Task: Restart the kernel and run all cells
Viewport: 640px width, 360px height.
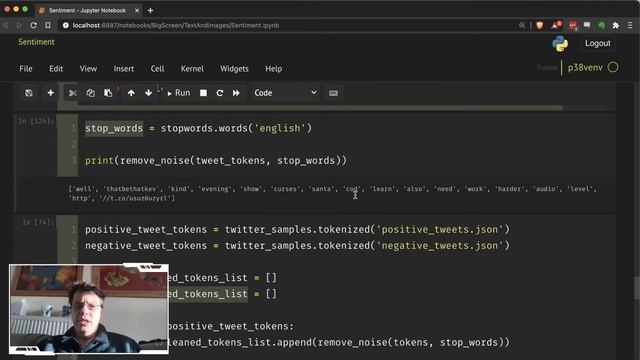Action: pyautogui.click(x=236, y=93)
